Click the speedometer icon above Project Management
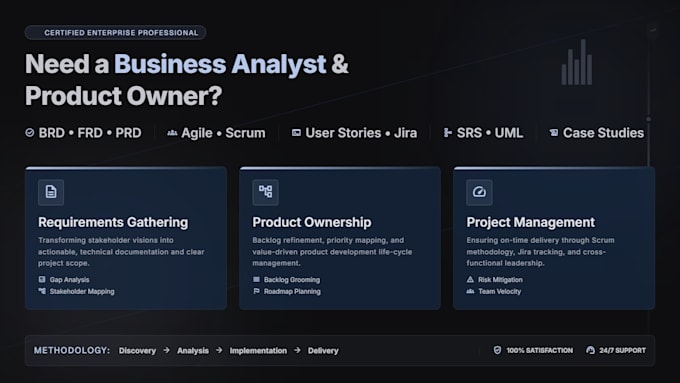Viewport: 680px width, 383px height. (x=479, y=192)
